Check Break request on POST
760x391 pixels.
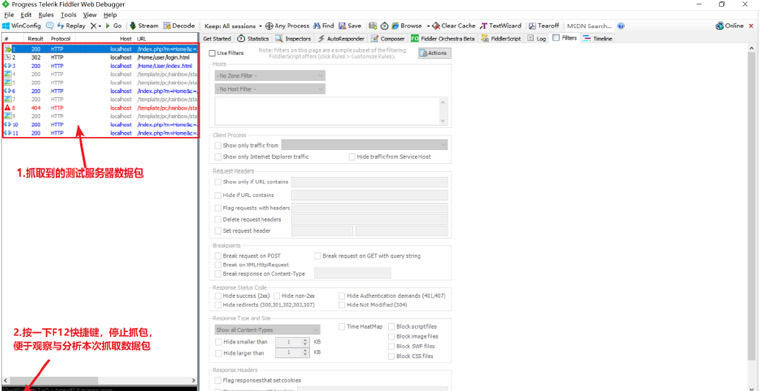pyautogui.click(x=218, y=256)
